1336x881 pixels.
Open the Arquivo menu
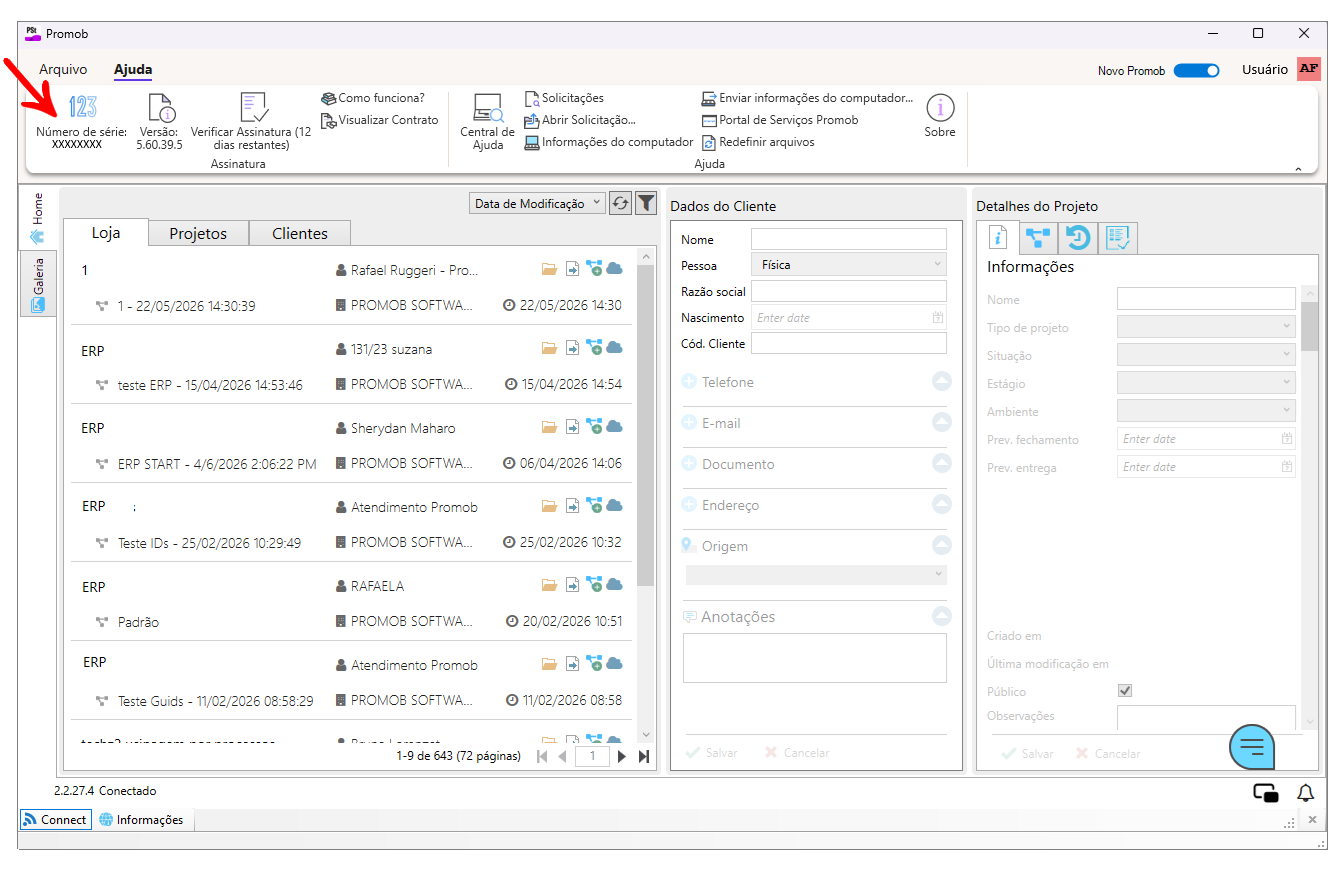pos(63,70)
